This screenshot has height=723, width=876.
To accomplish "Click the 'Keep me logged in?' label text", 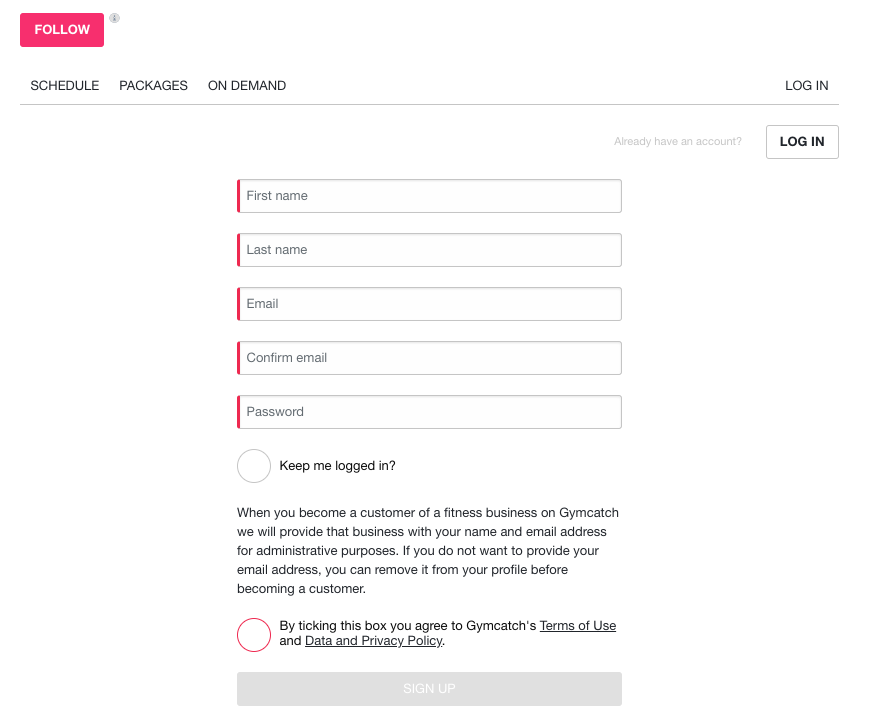I will tap(337, 466).
